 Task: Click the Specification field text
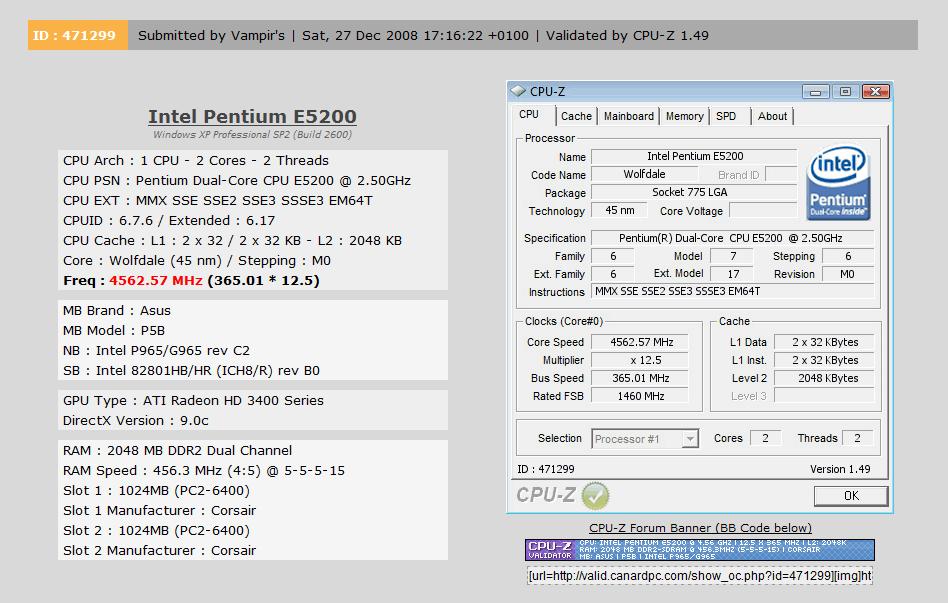pos(732,238)
